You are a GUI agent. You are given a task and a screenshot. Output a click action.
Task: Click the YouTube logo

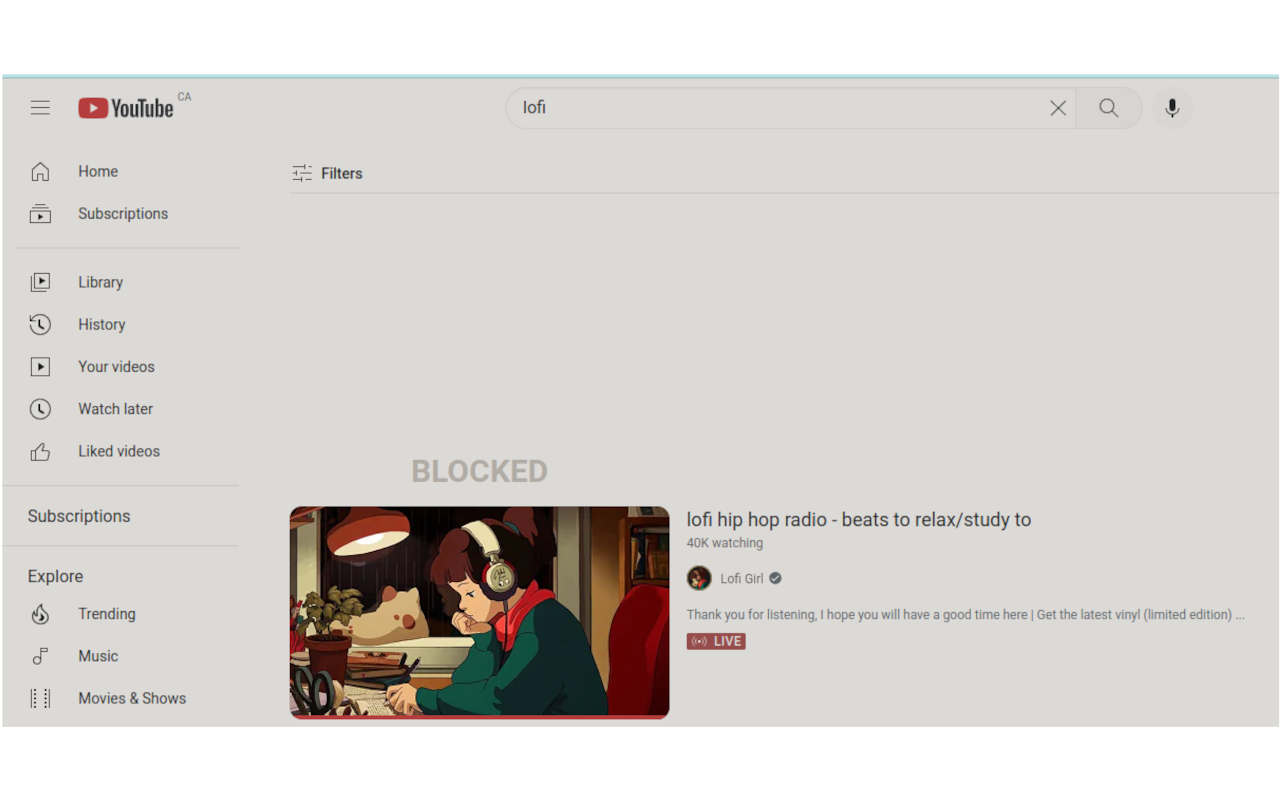(x=126, y=108)
